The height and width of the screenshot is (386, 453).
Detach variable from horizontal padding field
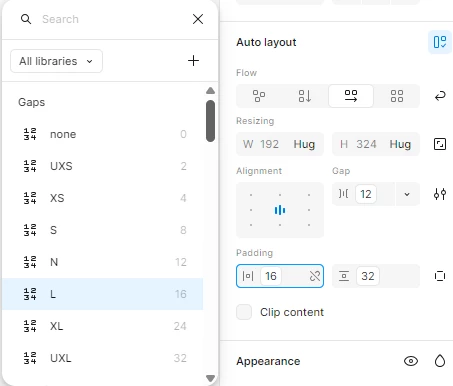click(x=315, y=276)
